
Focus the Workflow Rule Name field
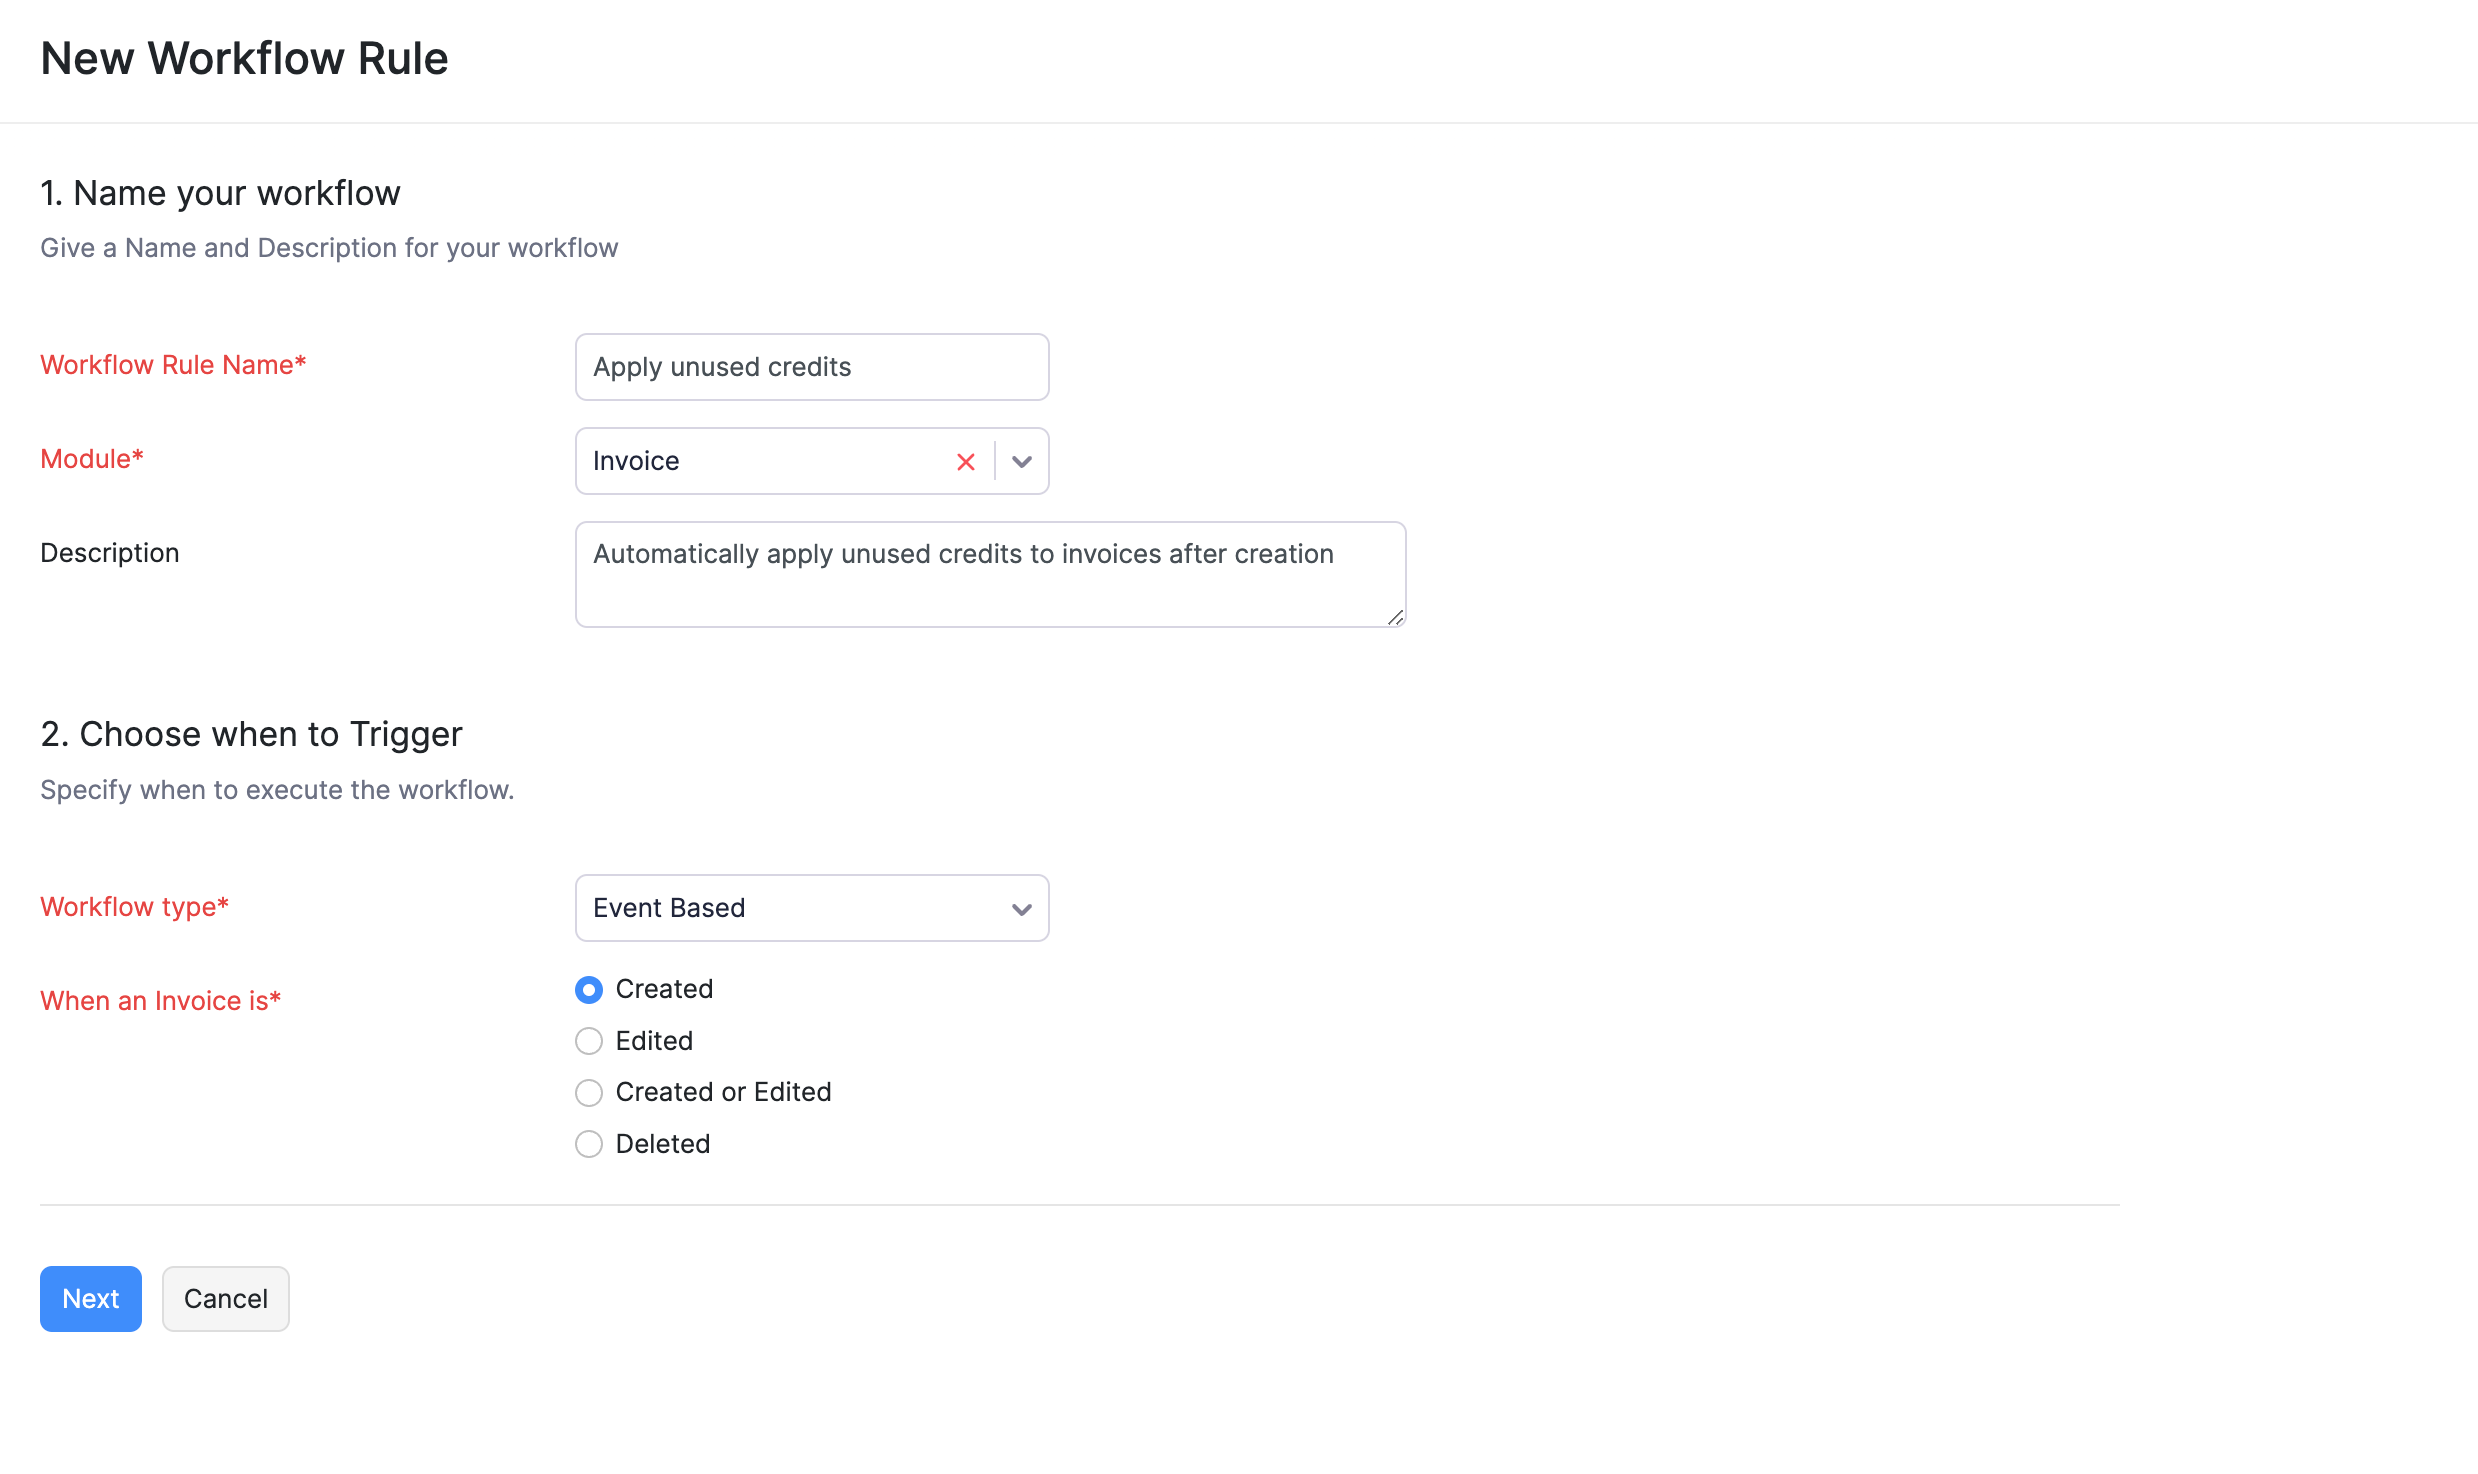pyautogui.click(x=811, y=367)
